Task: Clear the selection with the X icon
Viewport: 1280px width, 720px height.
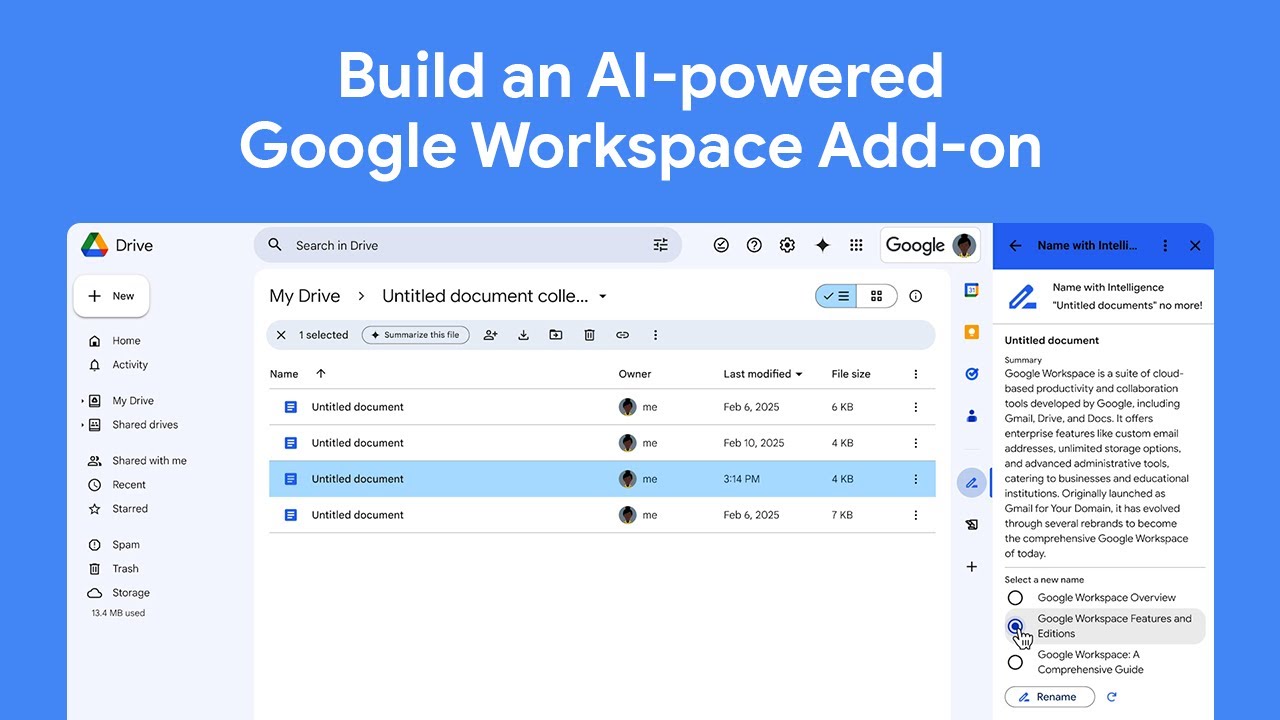Action: pos(281,335)
